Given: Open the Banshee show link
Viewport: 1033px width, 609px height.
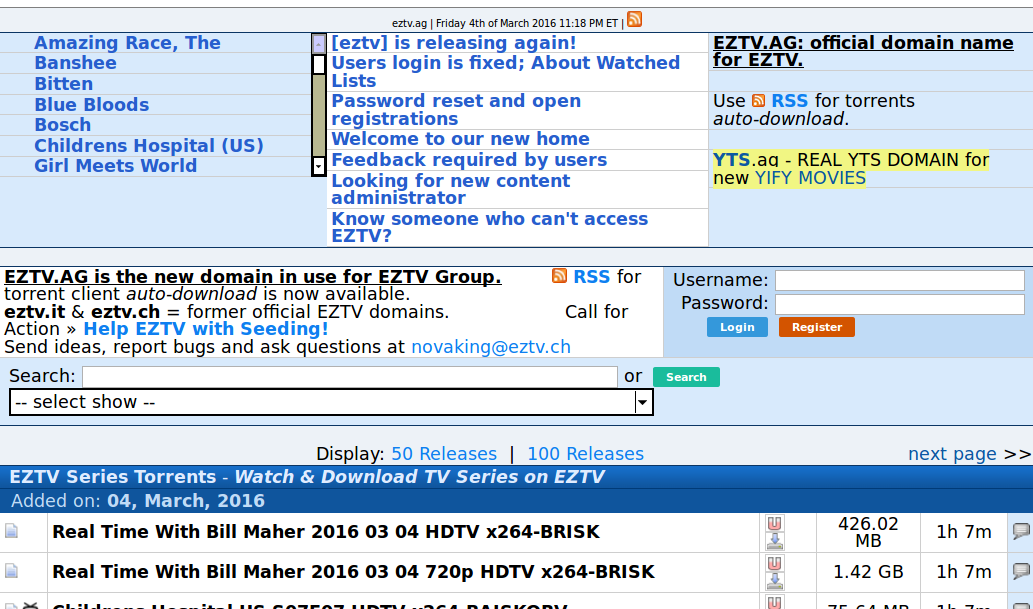Looking at the screenshot, I should click(x=75, y=63).
